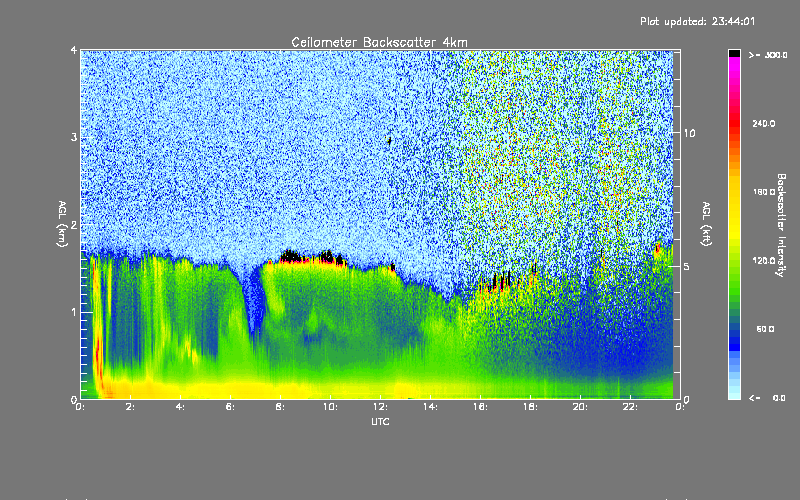
Task: Click the 1 km tick on the left axis
Action: click(74, 312)
